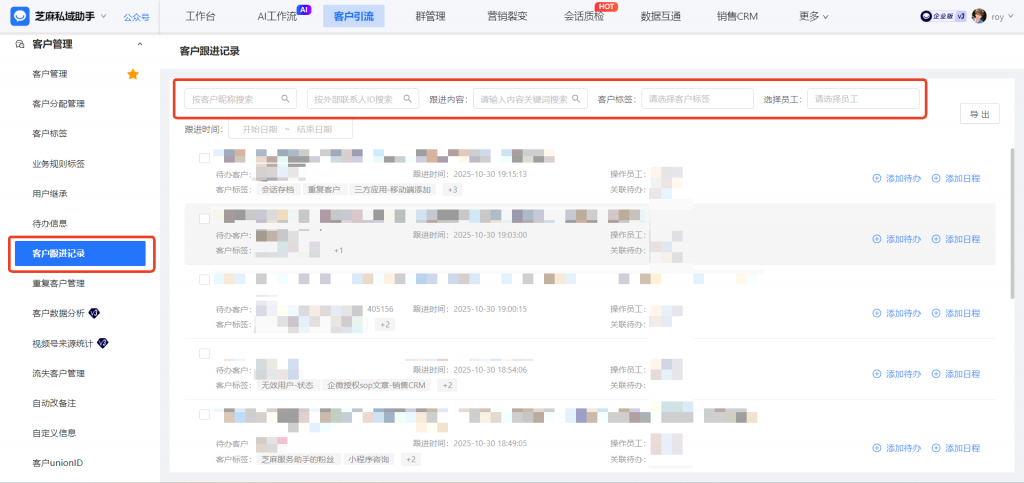Click 添加待办 for the 18:54:06 record

point(897,374)
